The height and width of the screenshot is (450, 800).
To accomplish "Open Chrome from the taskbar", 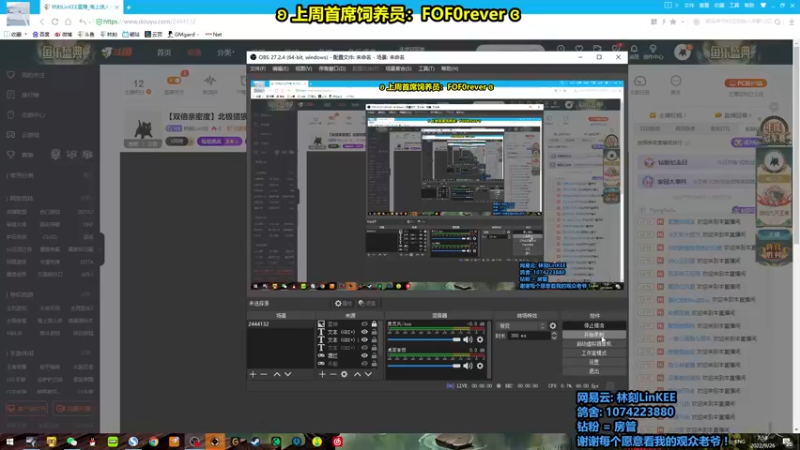I will (x=154, y=441).
